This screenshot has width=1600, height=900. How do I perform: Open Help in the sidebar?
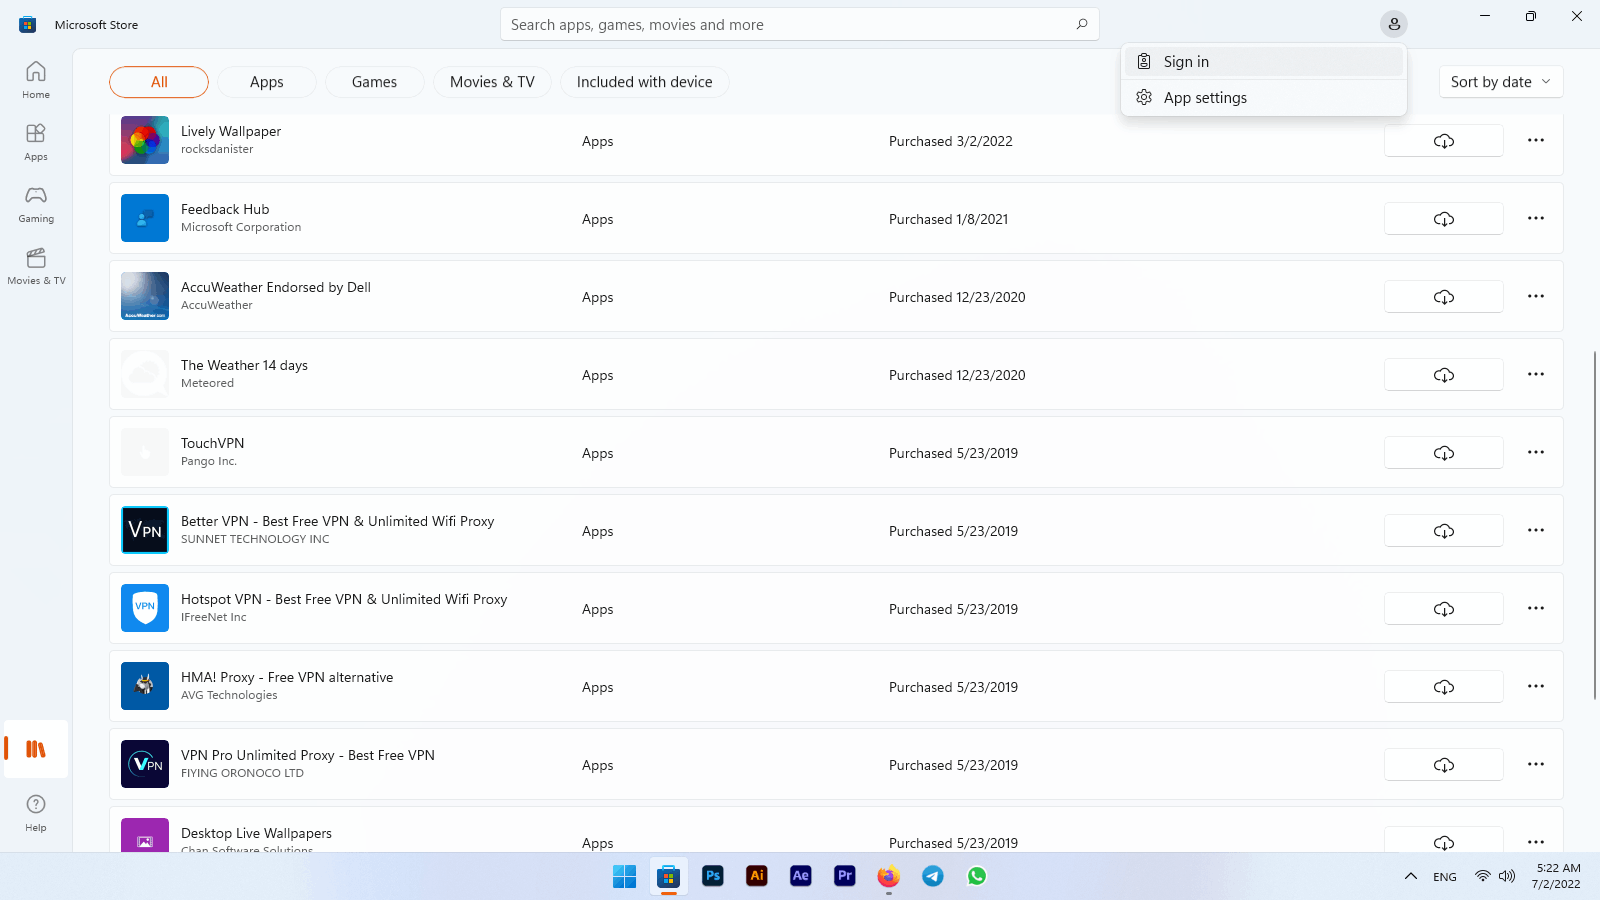coord(36,813)
